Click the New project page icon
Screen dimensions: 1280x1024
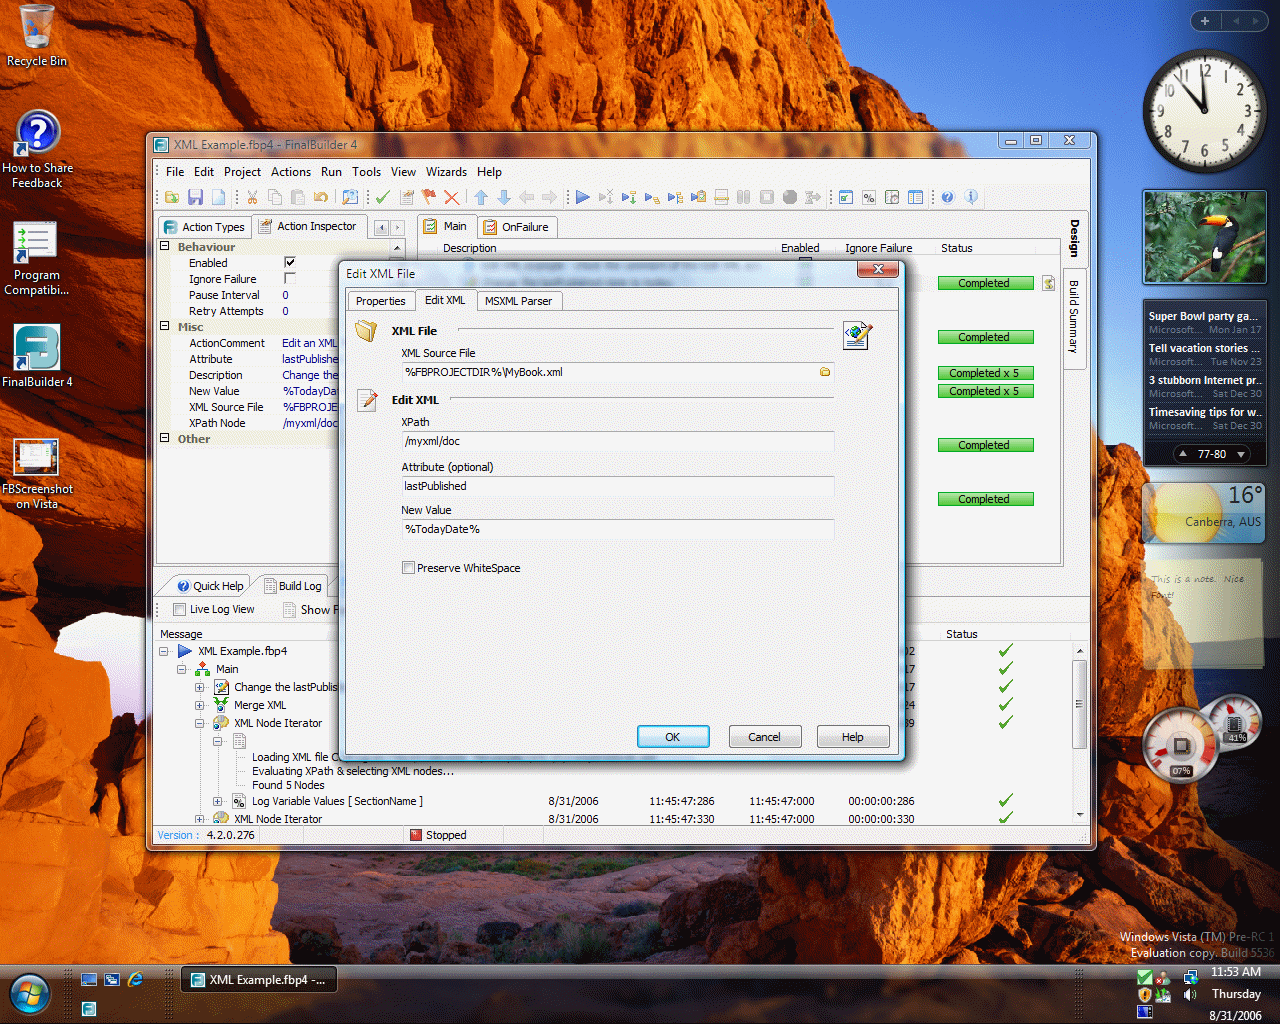[x=218, y=197]
